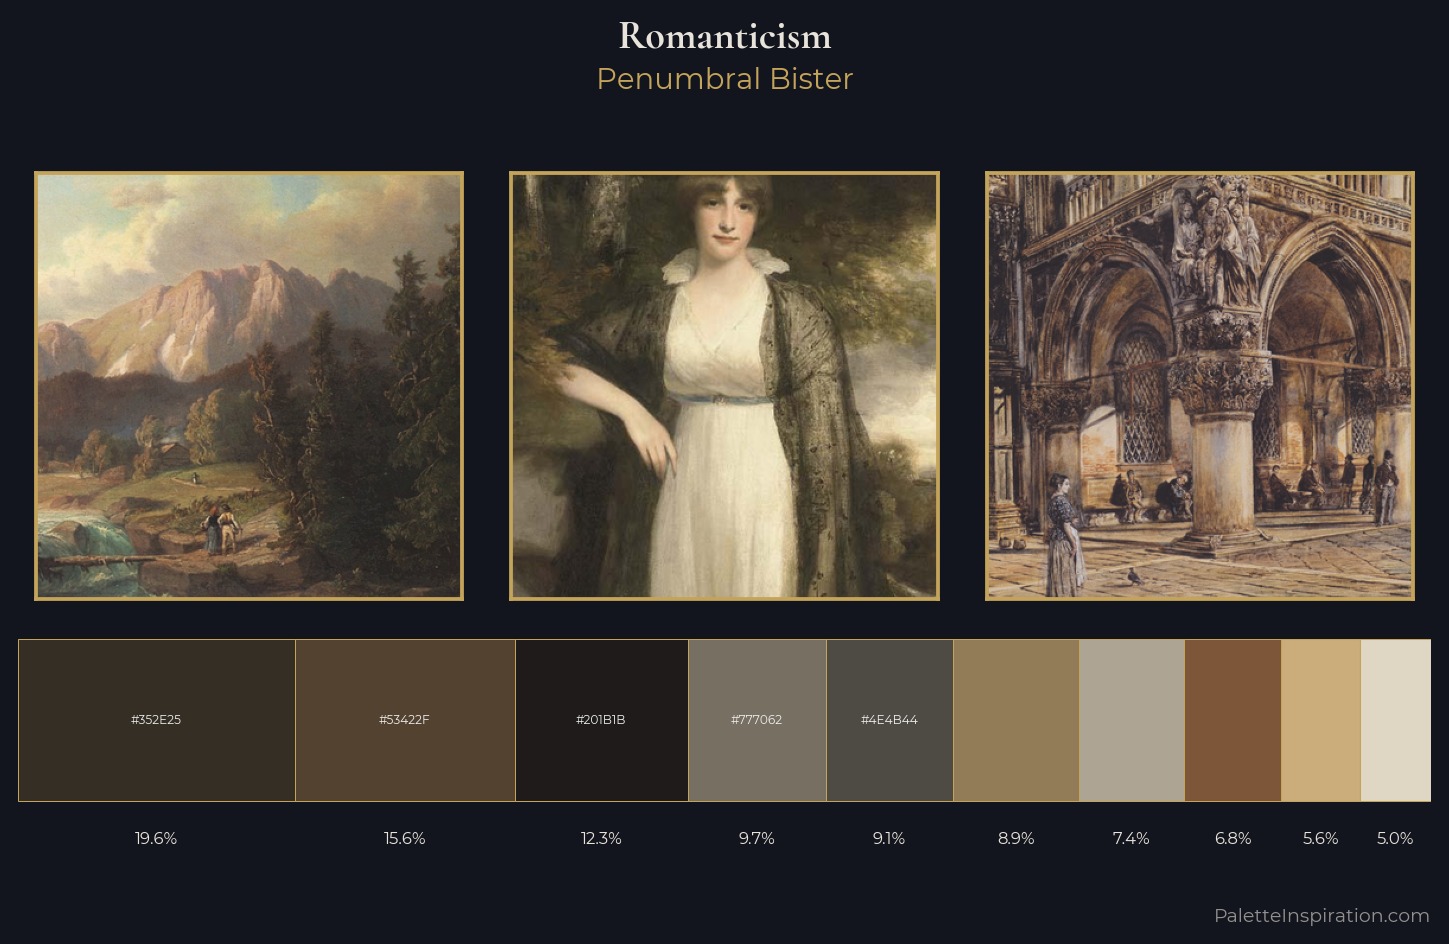Click the 7.4% percentage label
The image size is (1449, 944).
point(1131,838)
